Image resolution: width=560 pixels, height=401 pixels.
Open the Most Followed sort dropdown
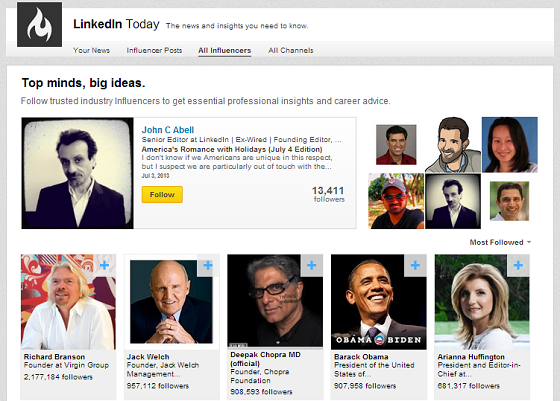click(x=500, y=242)
